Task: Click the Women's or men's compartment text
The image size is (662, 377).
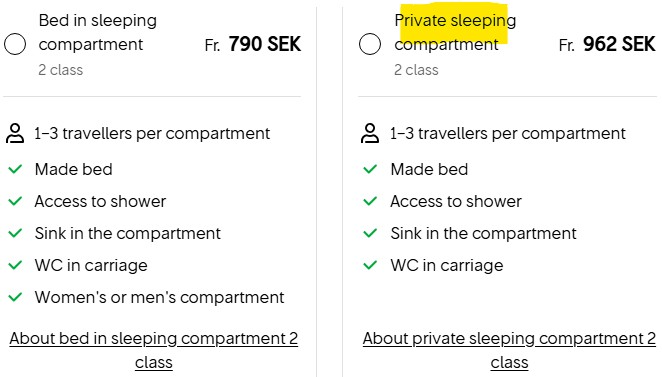Action: (160, 297)
